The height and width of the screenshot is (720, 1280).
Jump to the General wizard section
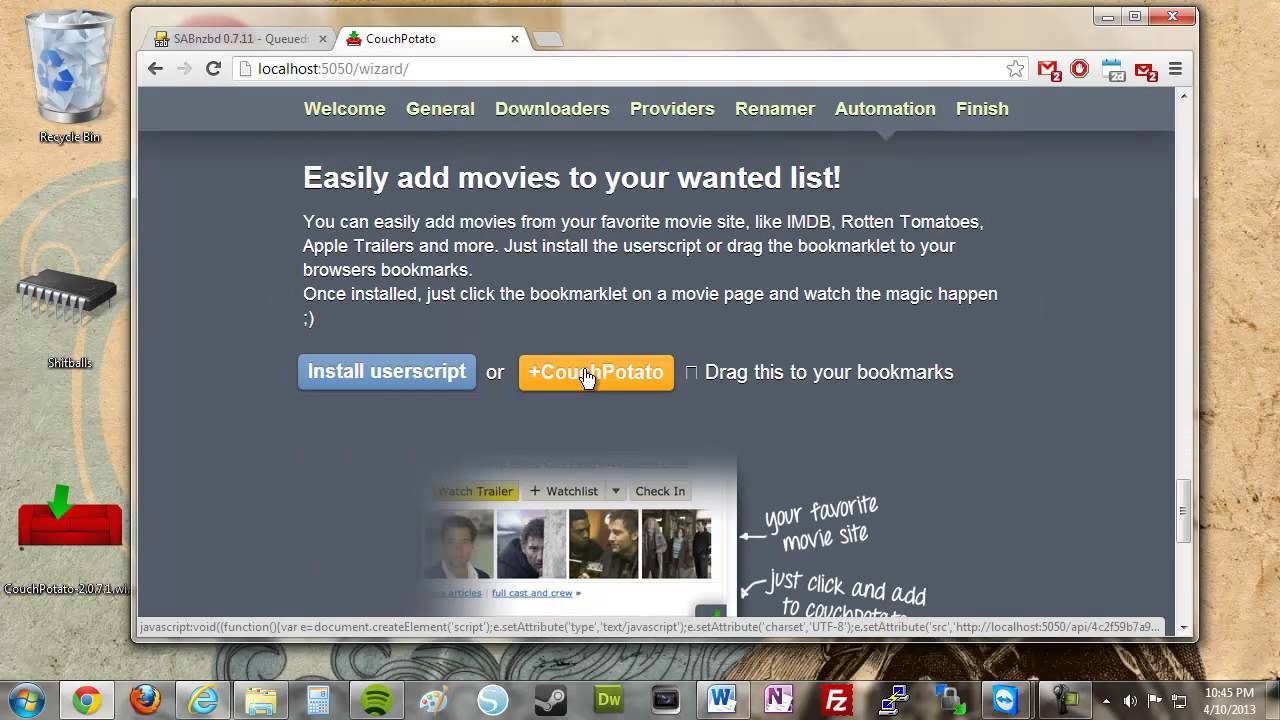(440, 109)
